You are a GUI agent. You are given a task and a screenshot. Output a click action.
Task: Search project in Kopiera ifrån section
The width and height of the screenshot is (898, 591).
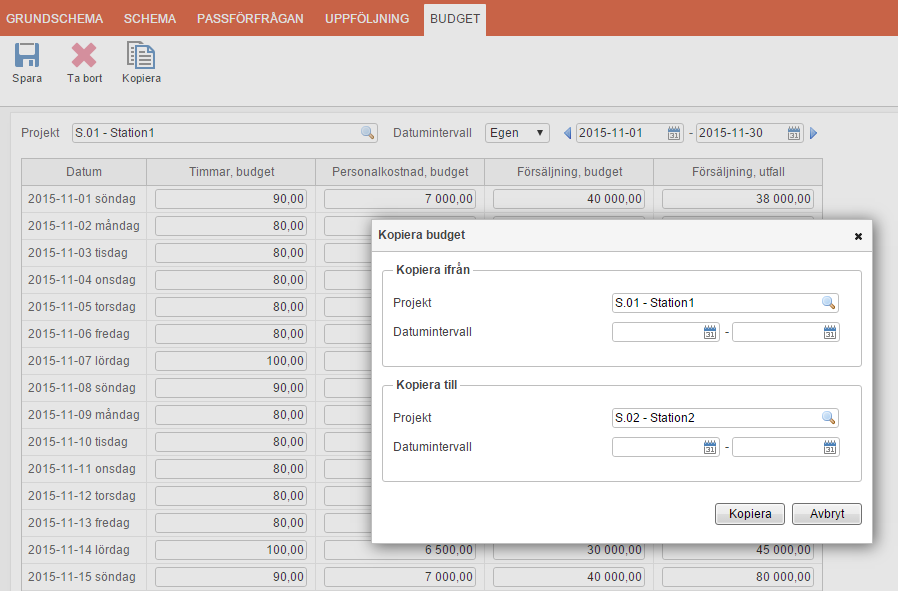pyautogui.click(x=828, y=303)
